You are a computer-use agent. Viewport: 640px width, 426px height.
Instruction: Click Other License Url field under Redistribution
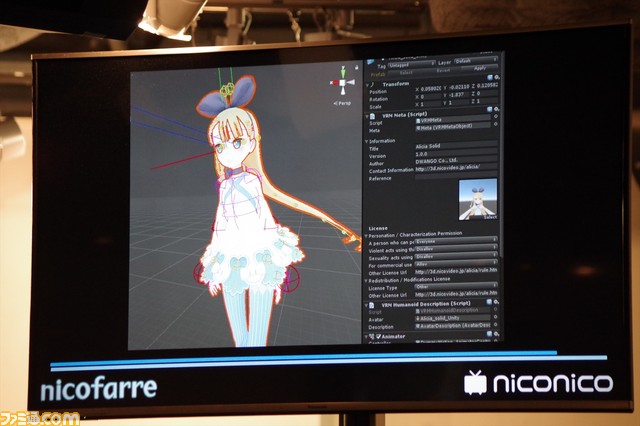coord(456,293)
